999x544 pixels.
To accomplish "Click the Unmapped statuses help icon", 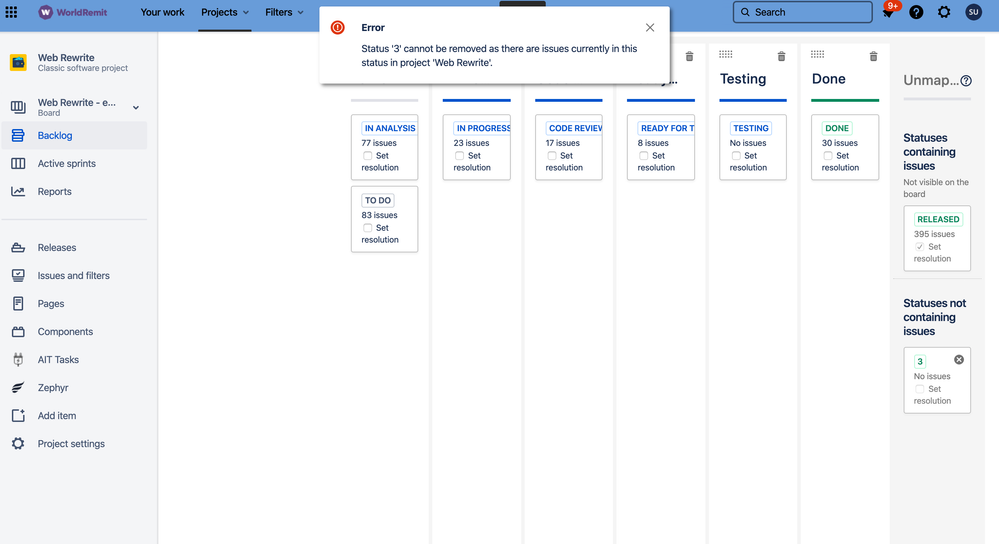I will (966, 80).
